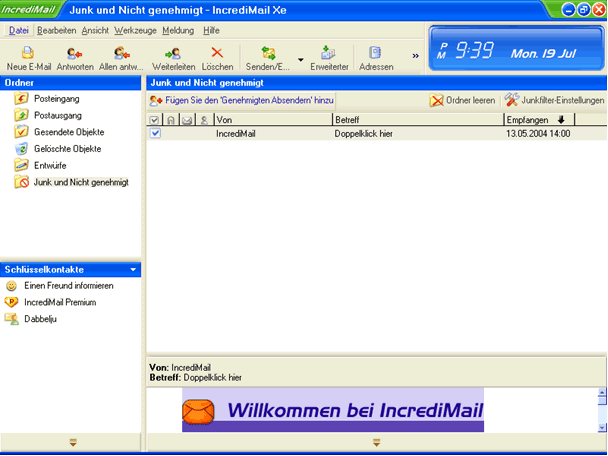Open the Meldung menu
Screen dimensions: 608x456
point(178,30)
